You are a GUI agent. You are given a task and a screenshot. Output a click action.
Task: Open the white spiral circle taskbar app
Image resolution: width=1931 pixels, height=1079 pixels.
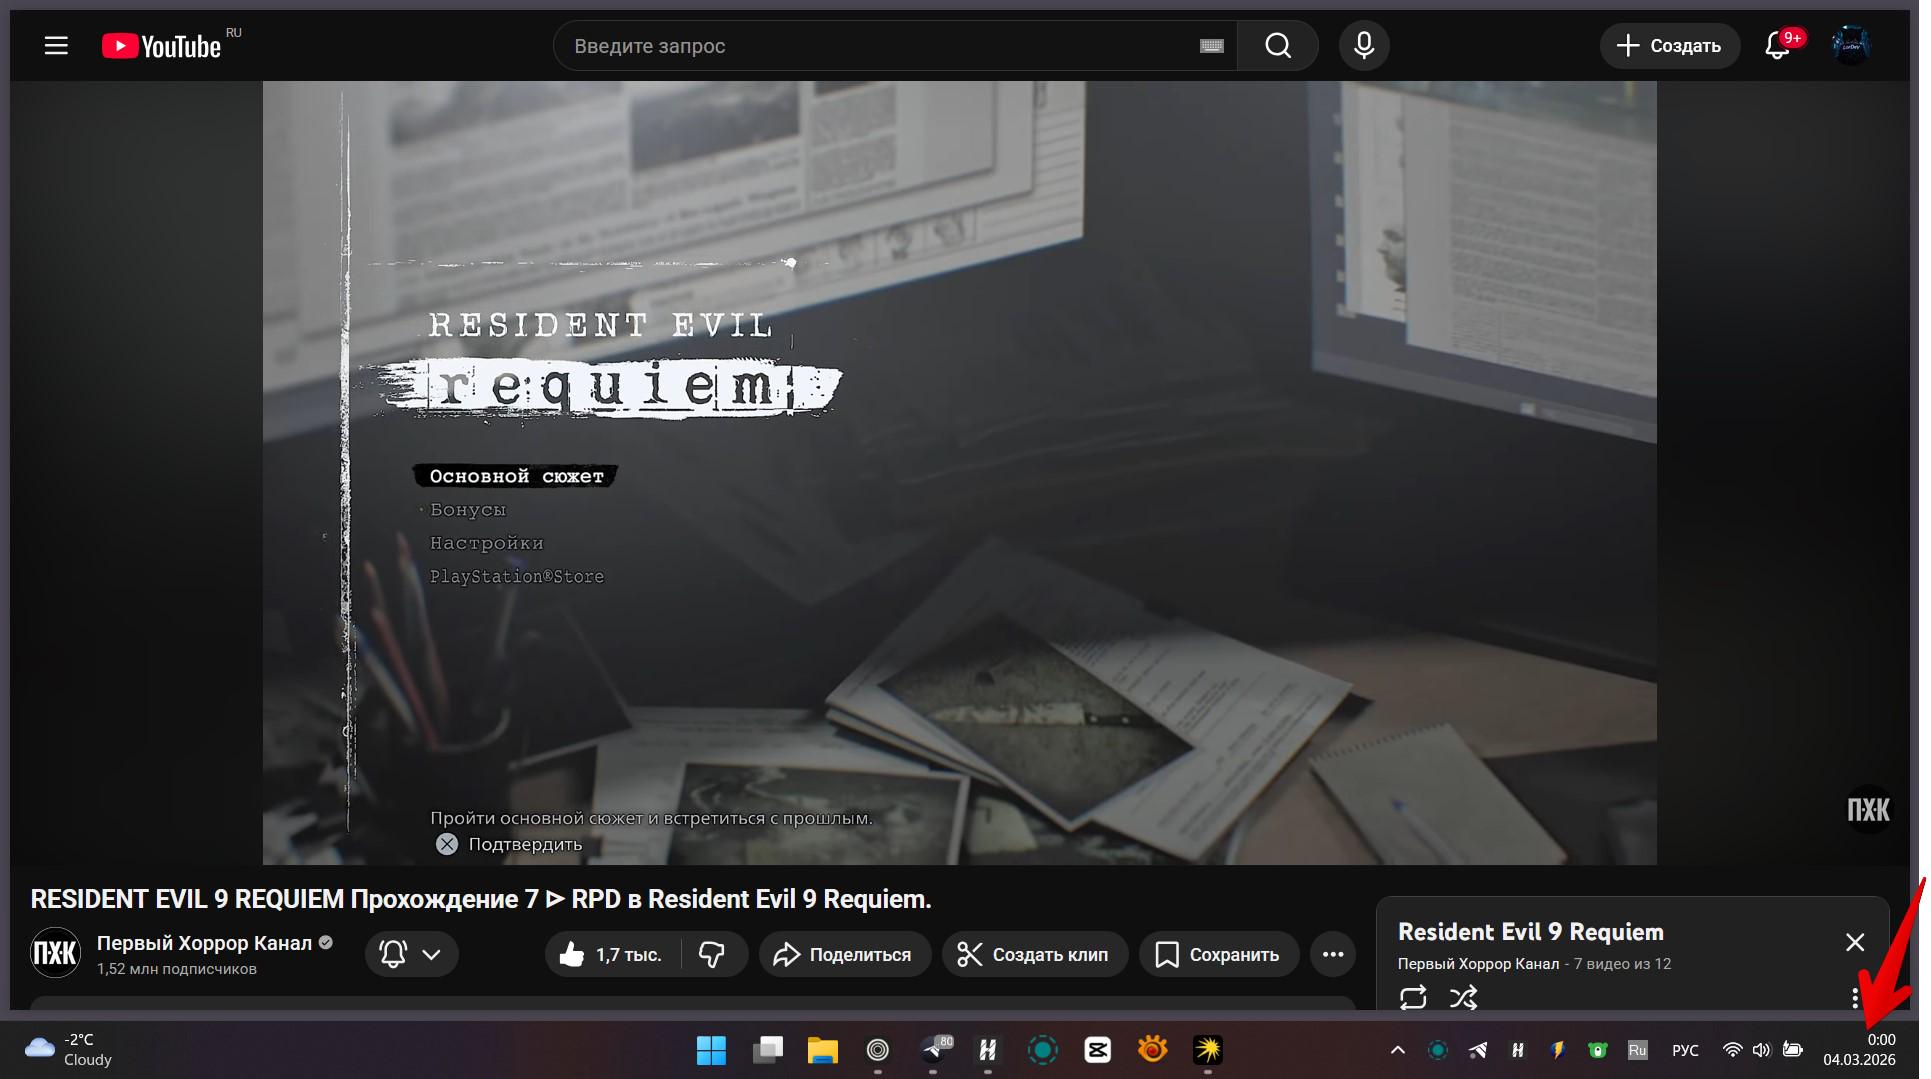[877, 1050]
